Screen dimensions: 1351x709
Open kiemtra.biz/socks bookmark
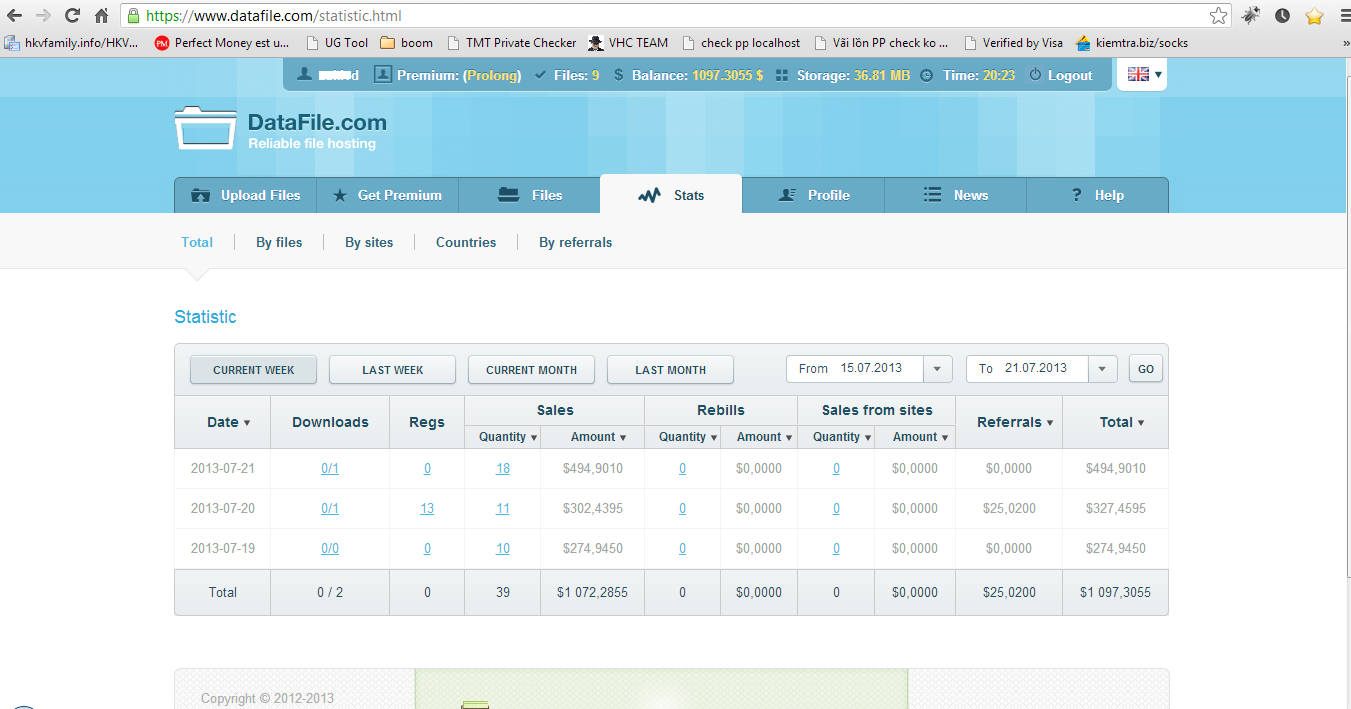(x=1132, y=43)
